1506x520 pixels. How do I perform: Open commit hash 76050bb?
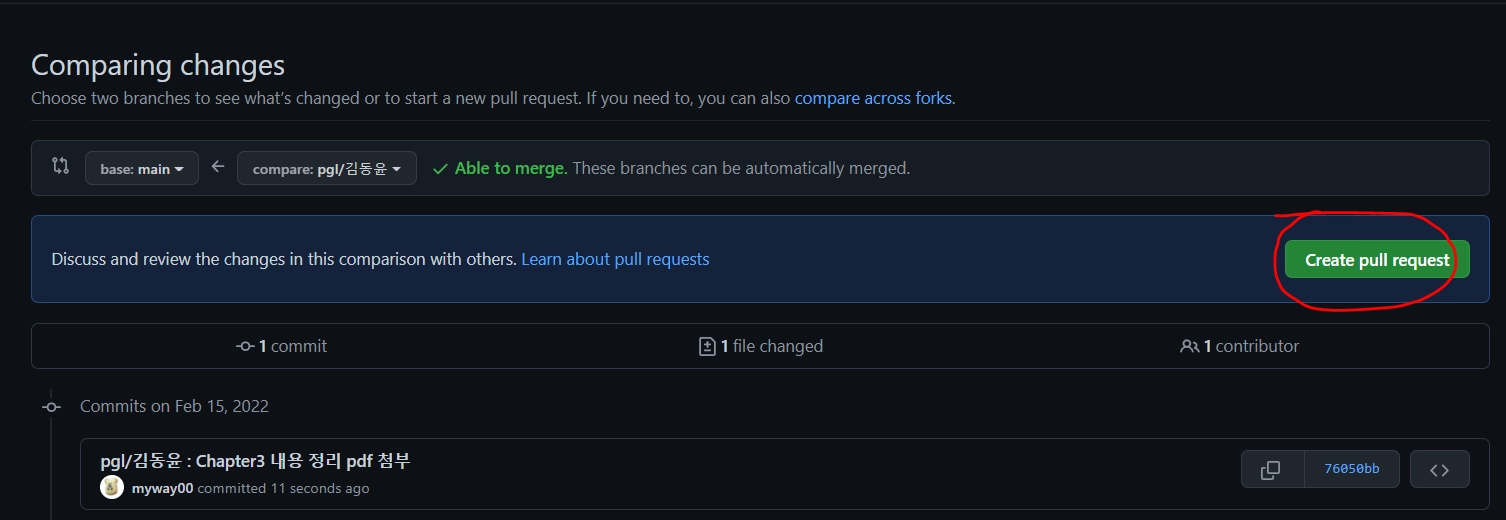click(x=1351, y=469)
